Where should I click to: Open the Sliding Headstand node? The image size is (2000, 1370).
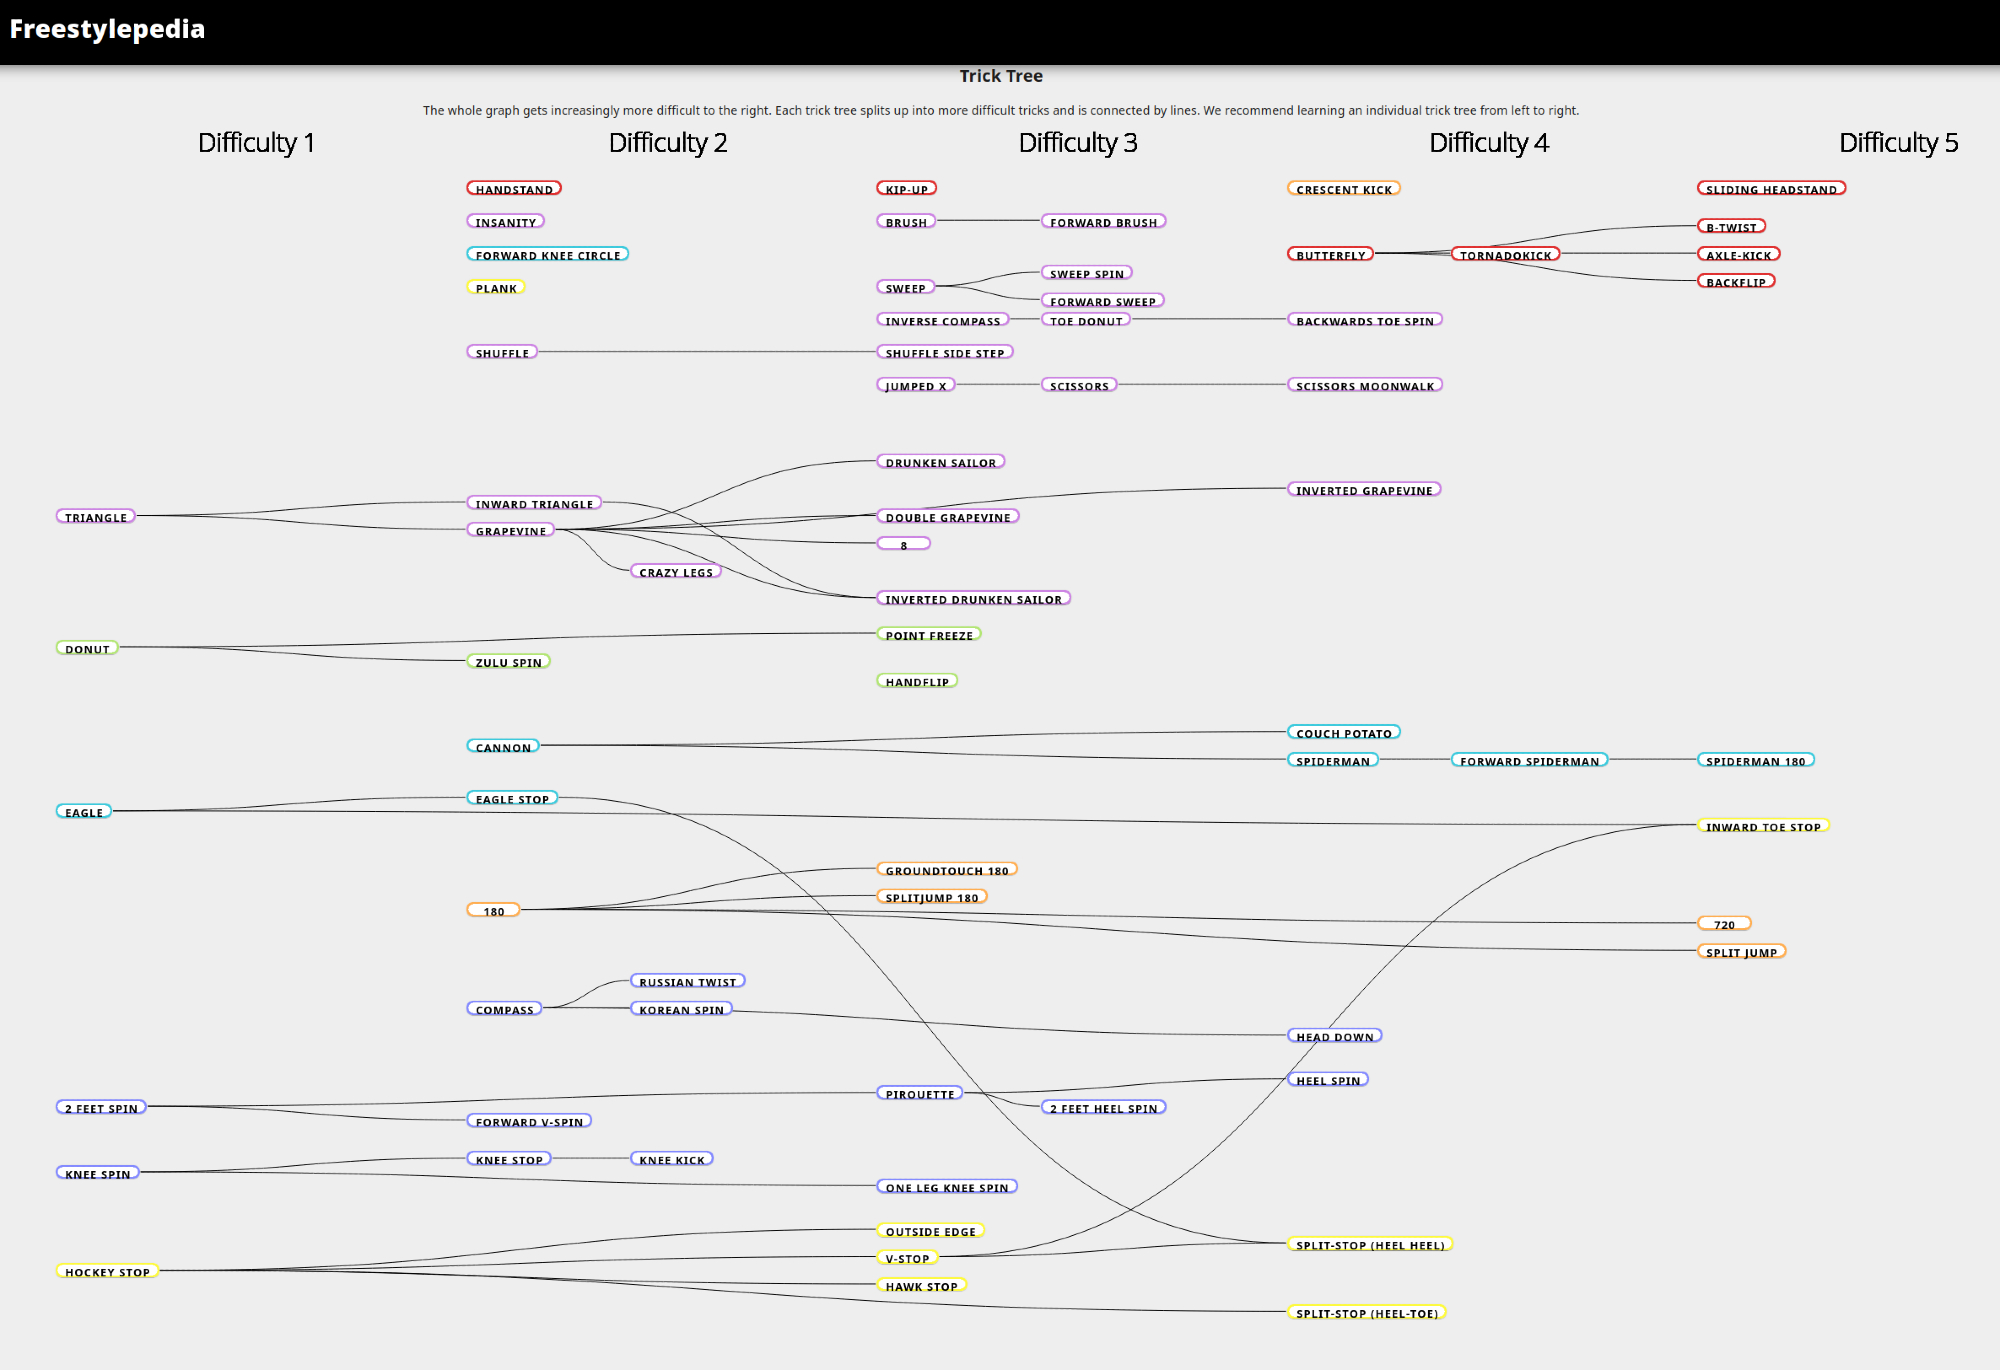tap(1771, 189)
